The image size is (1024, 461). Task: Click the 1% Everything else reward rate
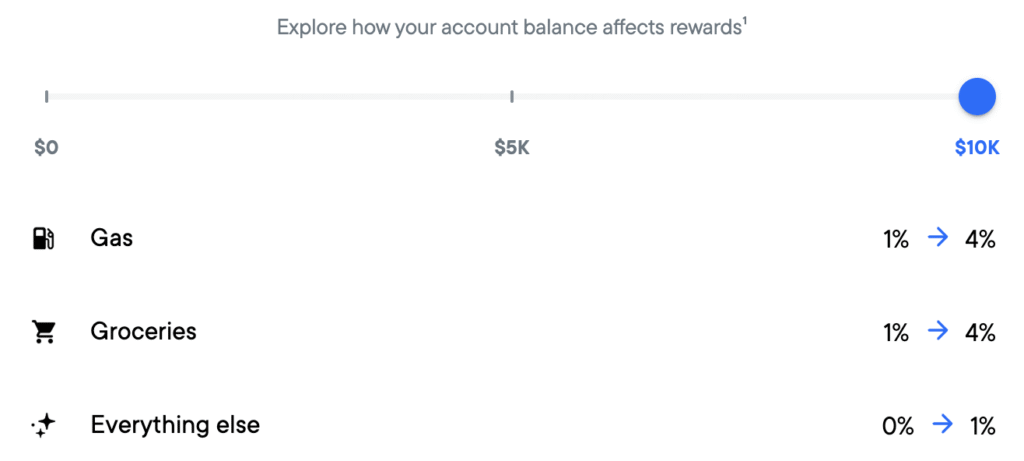982,426
